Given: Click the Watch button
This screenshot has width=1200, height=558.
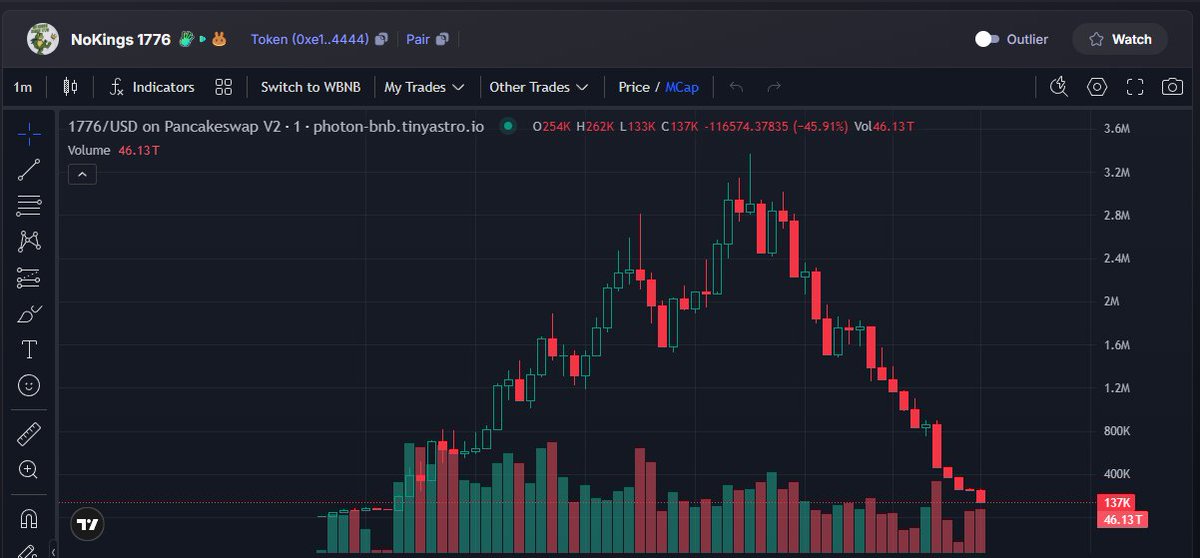Looking at the screenshot, I should (x=1120, y=39).
